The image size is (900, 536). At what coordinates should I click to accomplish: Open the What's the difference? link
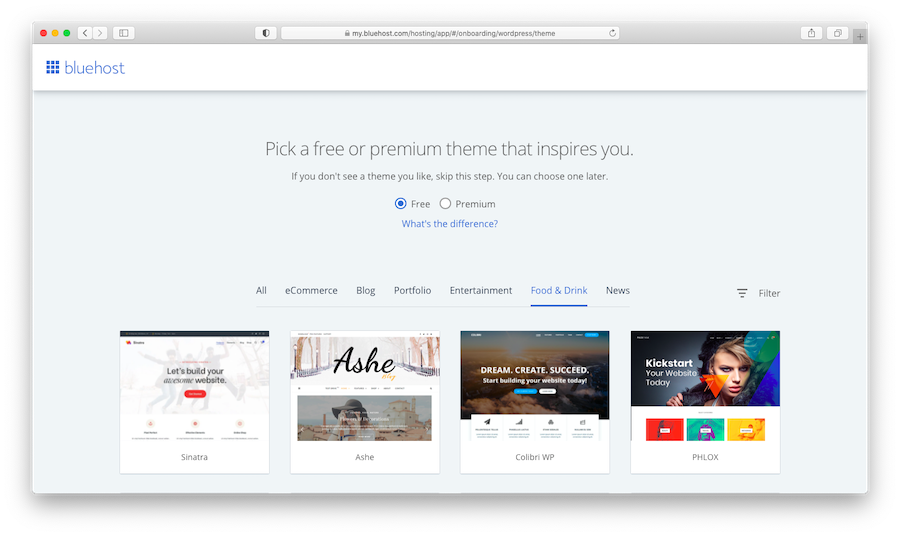click(449, 224)
